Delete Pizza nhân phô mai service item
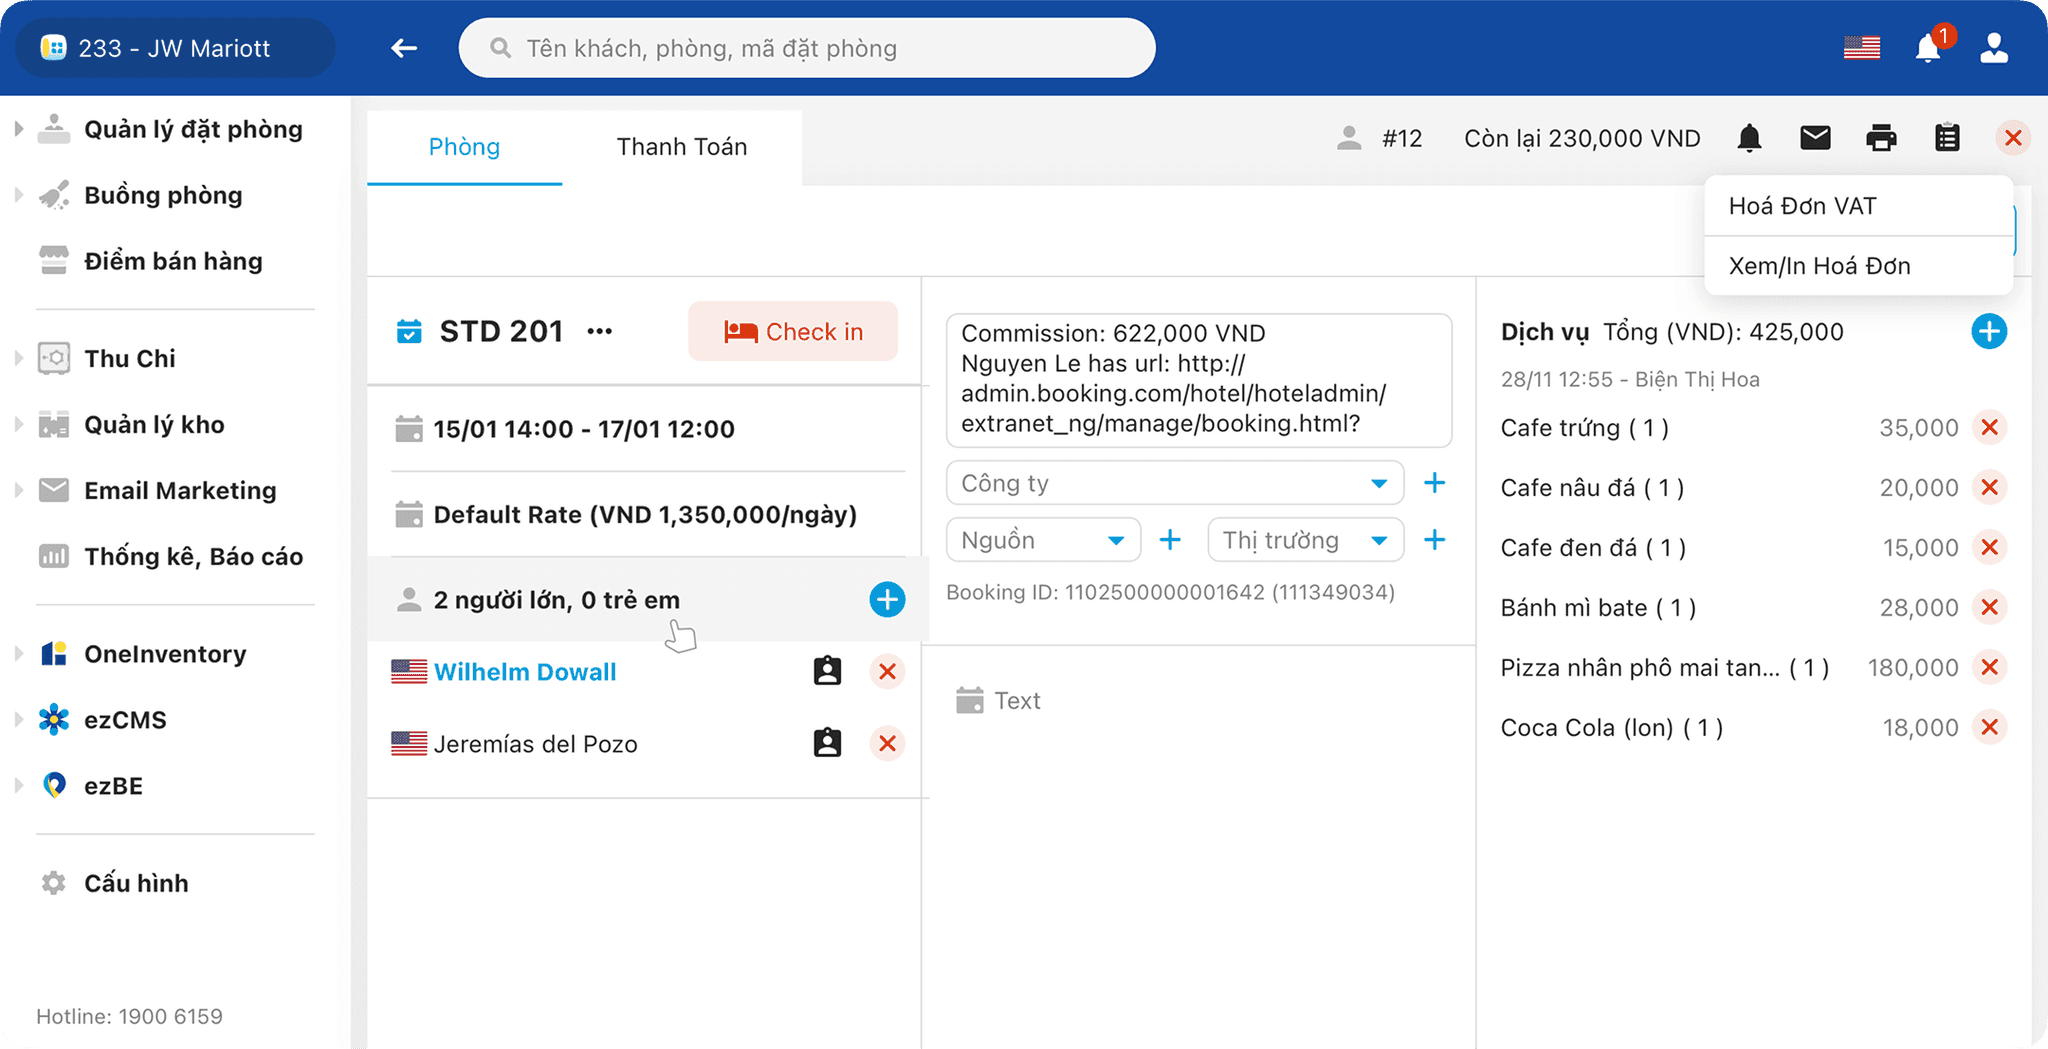 1989,667
